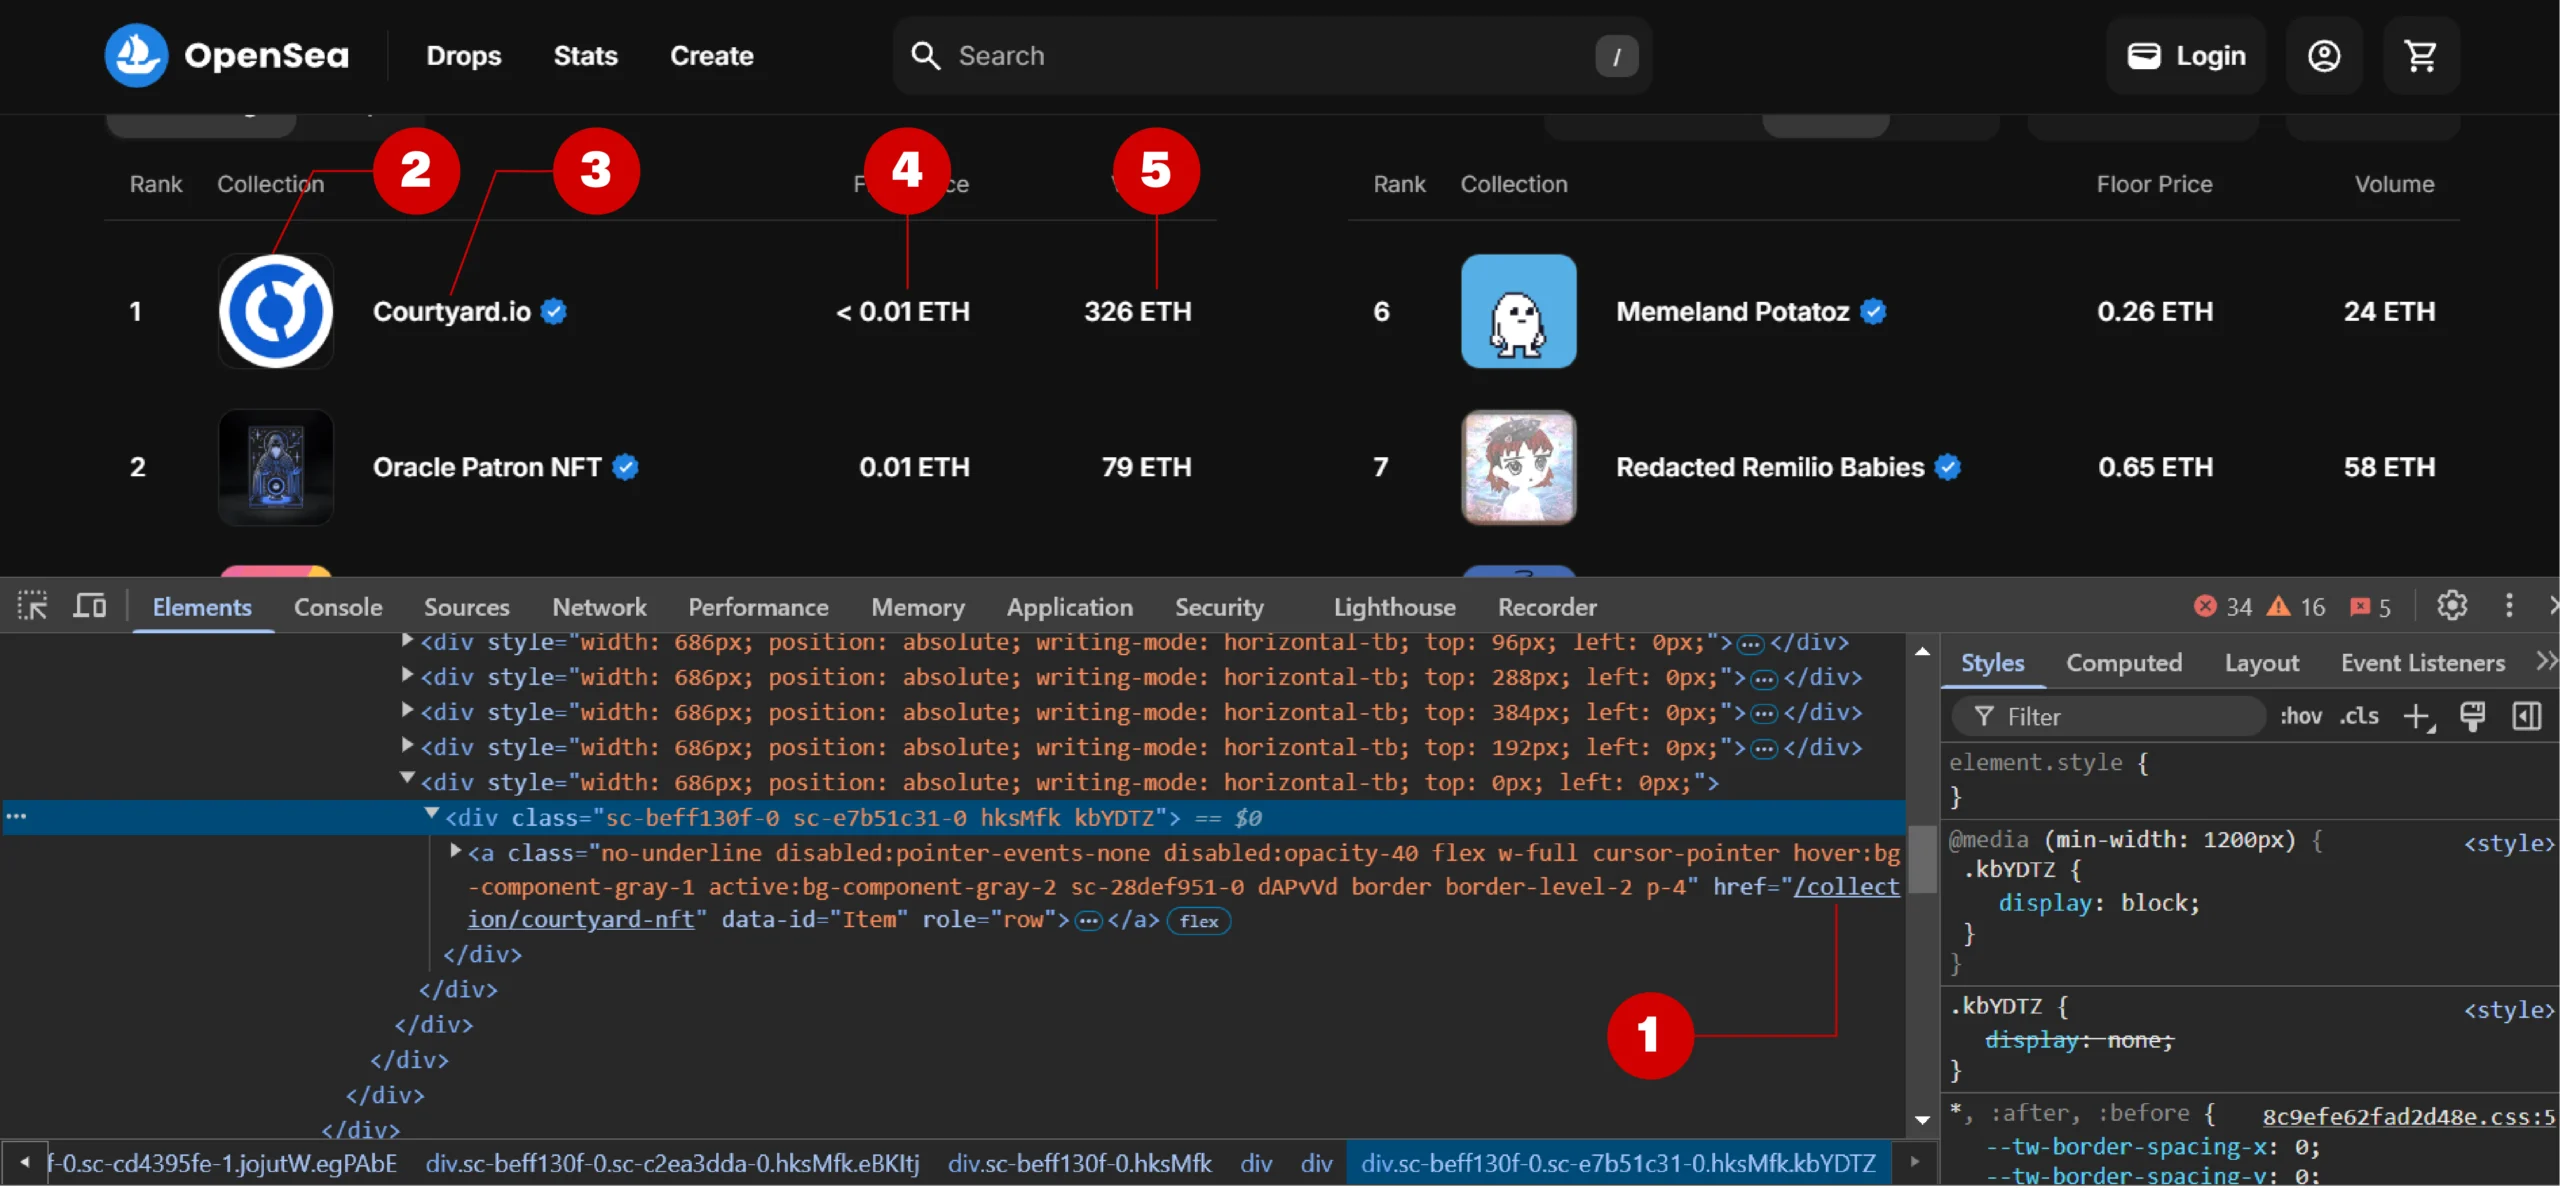Select the div.sc-beff130f-0.sc-c2ea3dda-0.hksMfk.eBKItj breadcrumb
Image resolution: width=2560 pixels, height=1190 pixels.
(x=672, y=1164)
